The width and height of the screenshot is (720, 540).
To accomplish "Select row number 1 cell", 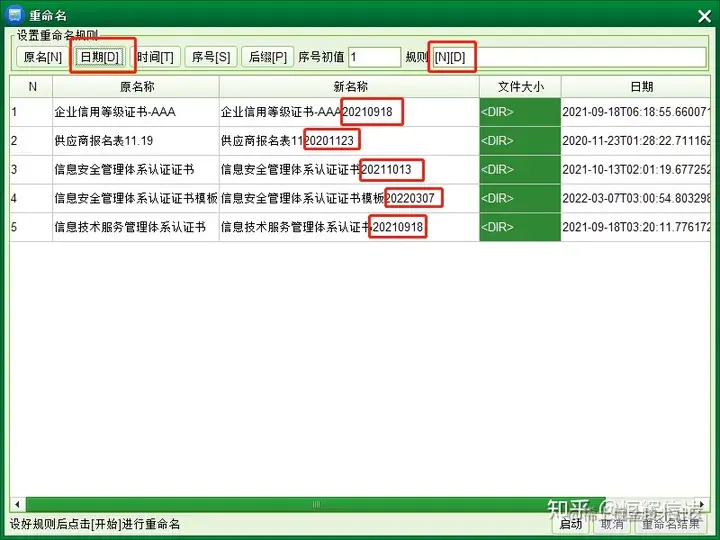I will point(32,112).
